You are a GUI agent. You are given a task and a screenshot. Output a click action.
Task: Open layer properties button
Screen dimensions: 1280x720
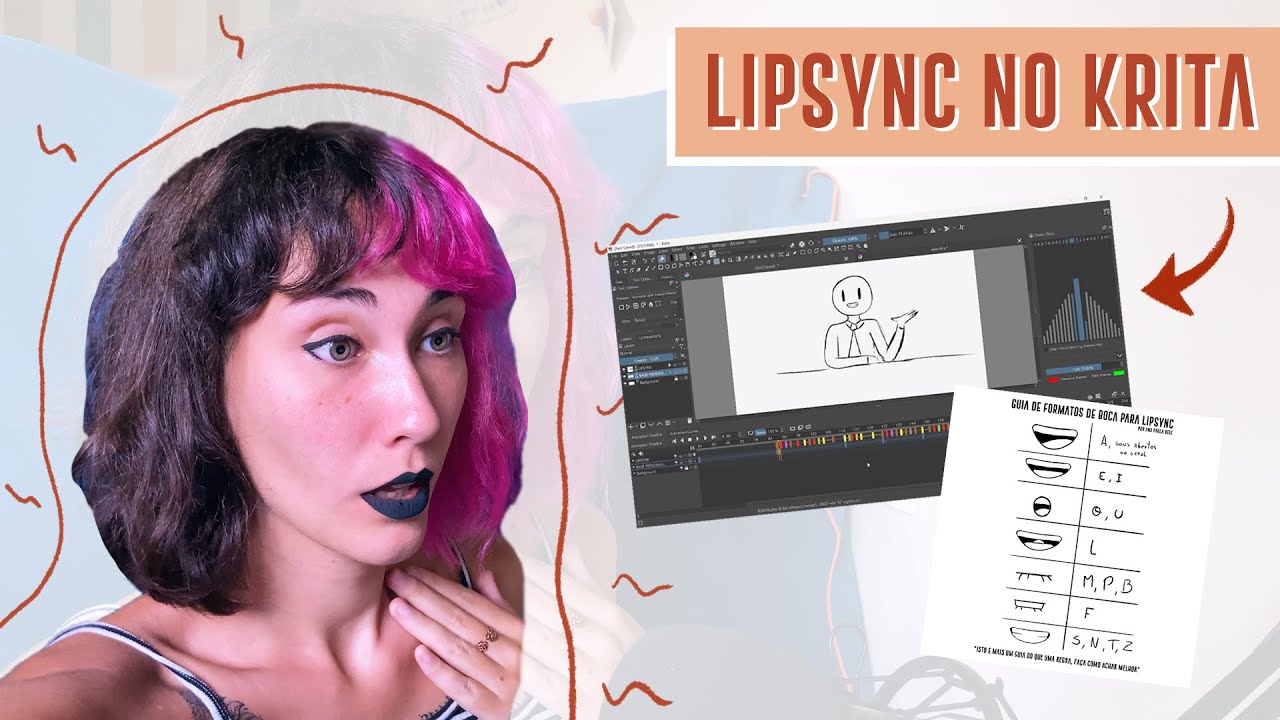[668, 423]
